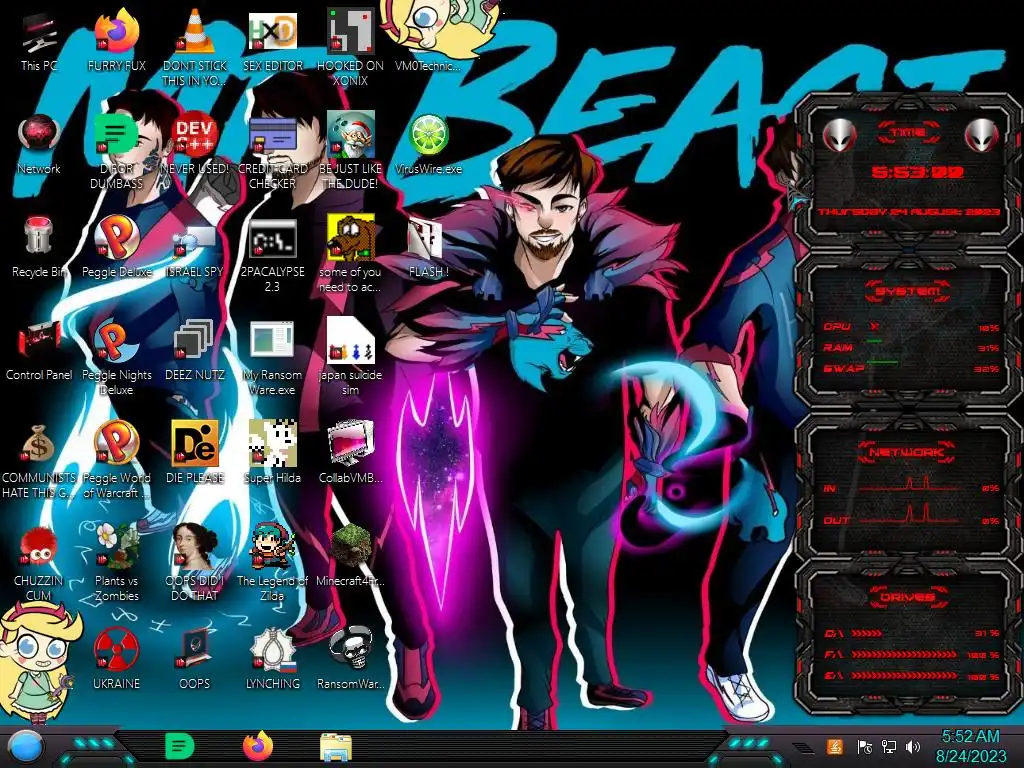The width and height of the screenshot is (1024, 768).
Task: Select the Super Hilda game icon
Action: click(x=272, y=453)
